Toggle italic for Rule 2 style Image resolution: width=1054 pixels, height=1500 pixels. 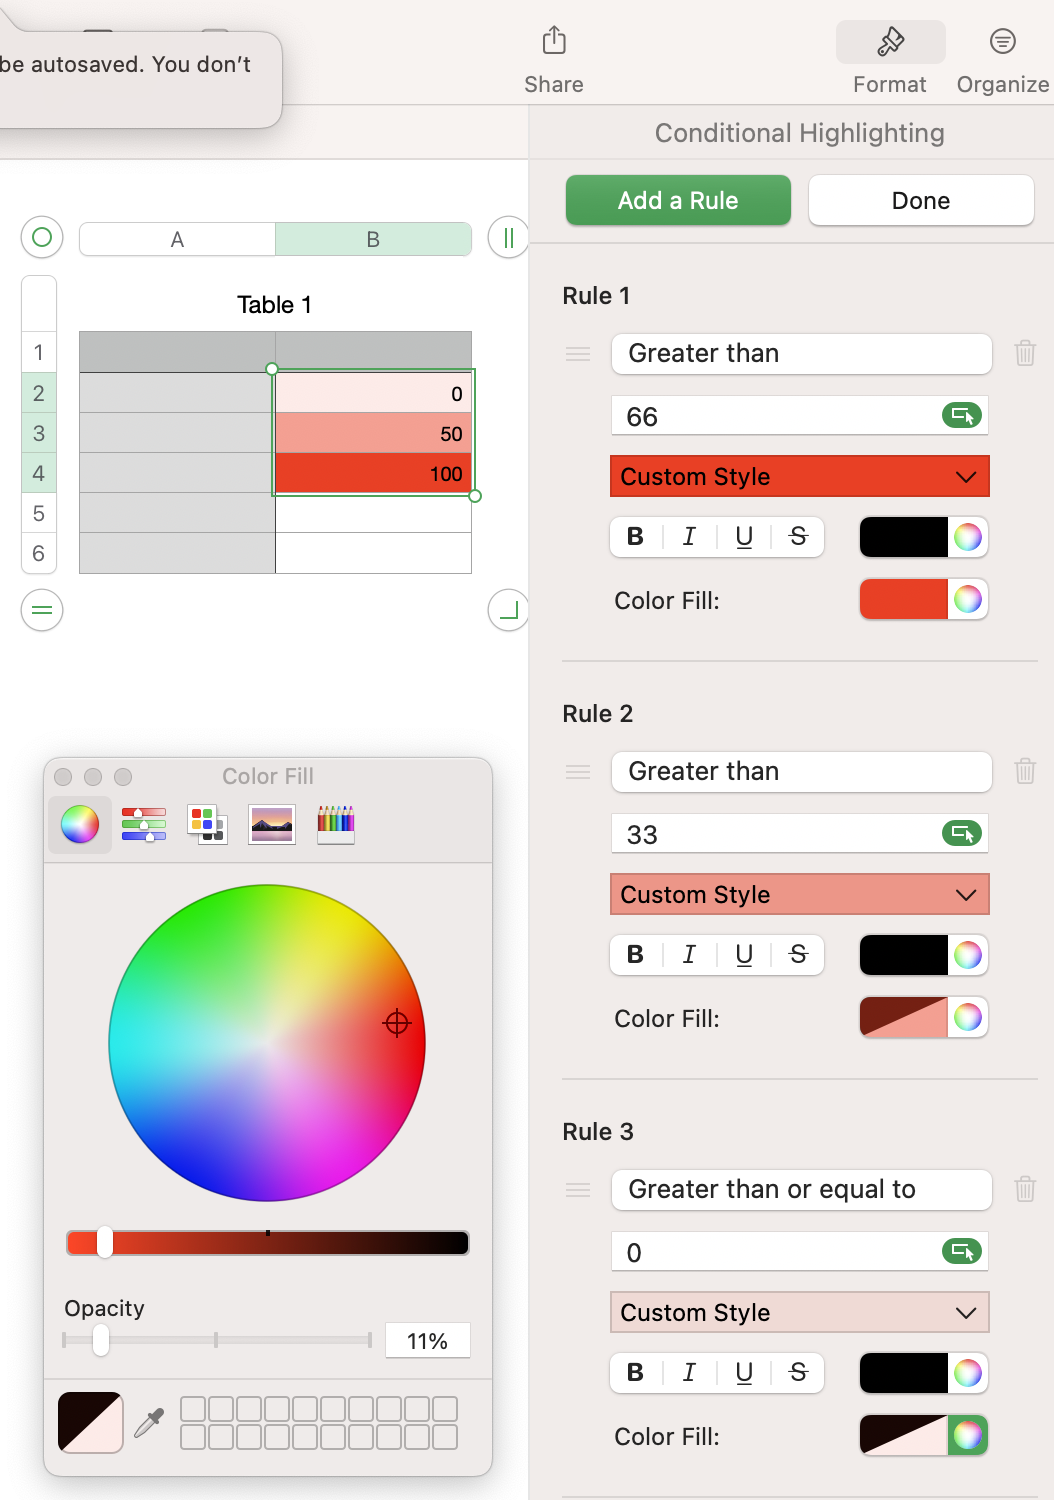pos(689,955)
